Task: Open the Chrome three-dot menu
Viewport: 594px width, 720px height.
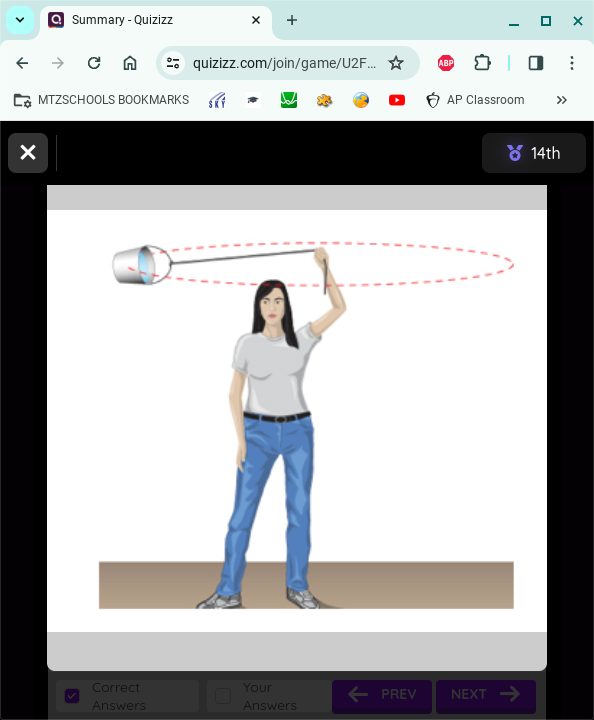Action: pos(572,63)
